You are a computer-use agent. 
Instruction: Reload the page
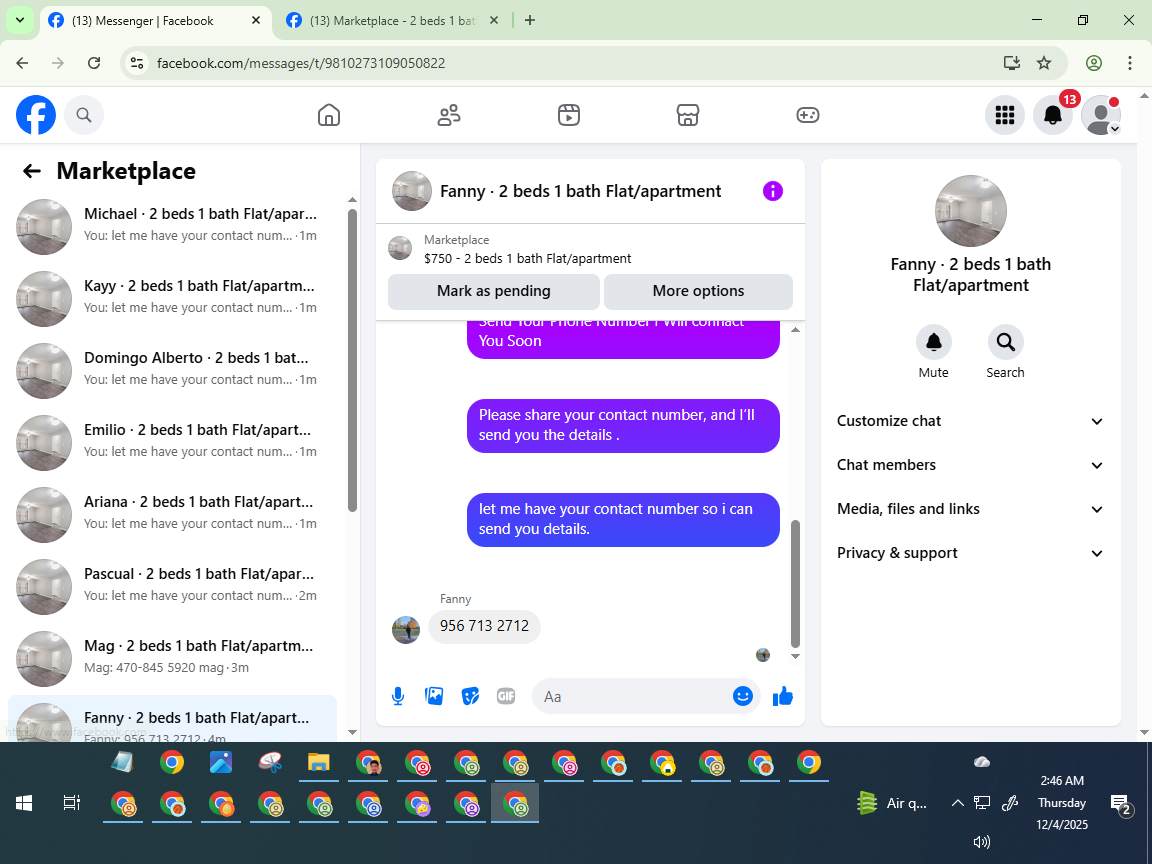(94, 63)
